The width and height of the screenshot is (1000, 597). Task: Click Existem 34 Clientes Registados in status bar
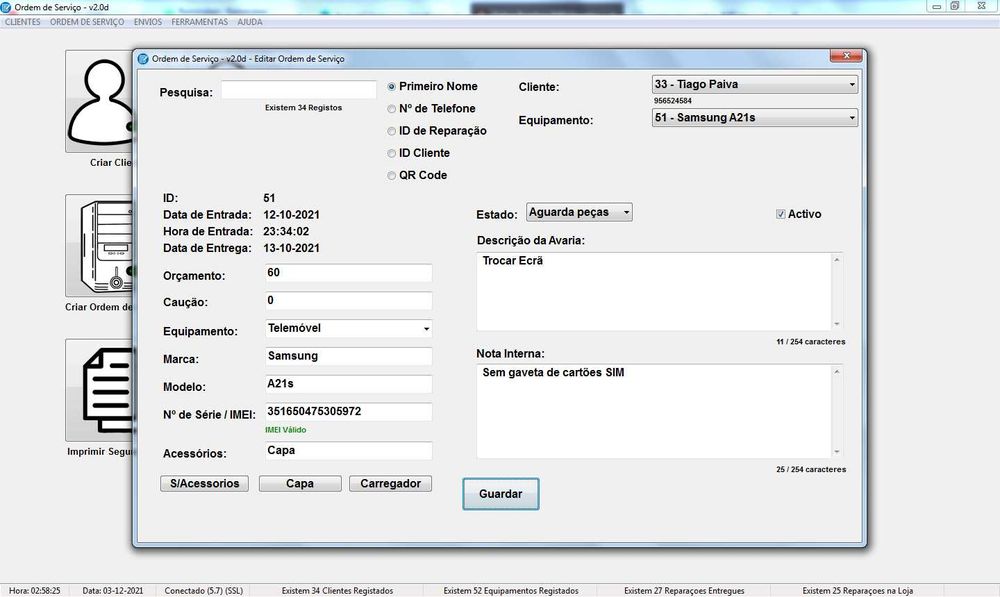coord(337,591)
